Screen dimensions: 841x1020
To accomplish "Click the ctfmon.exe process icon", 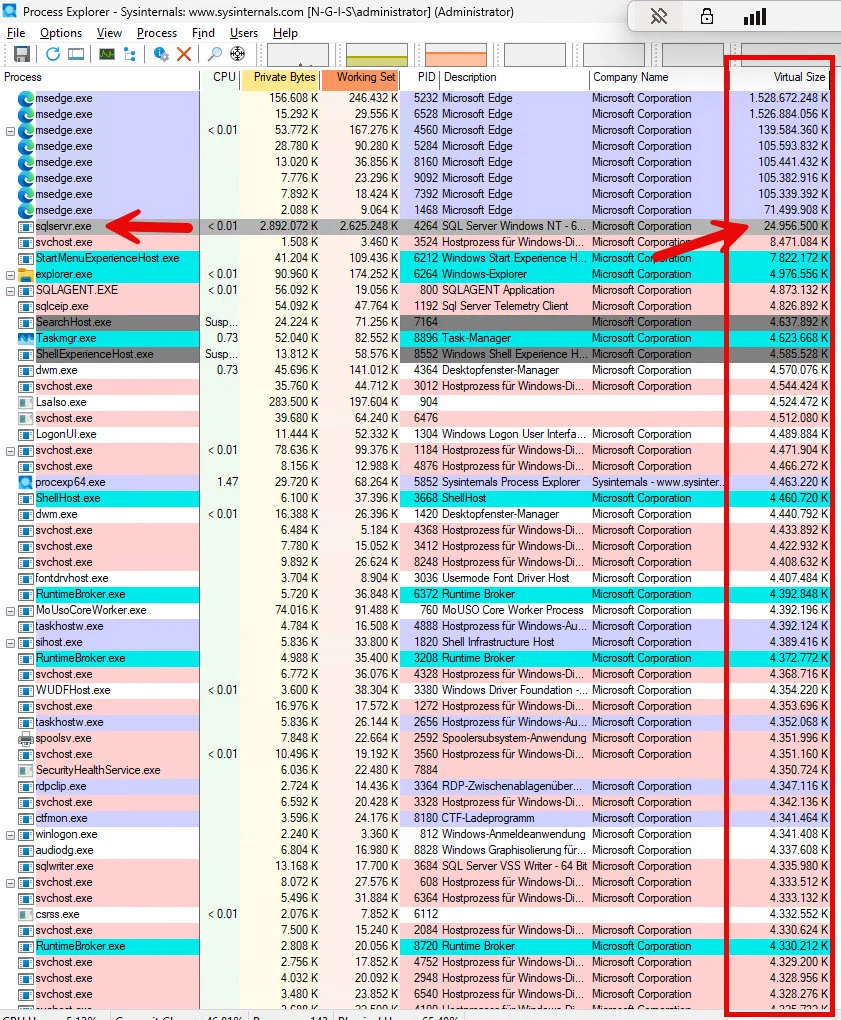I will click(x=25, y=818).
